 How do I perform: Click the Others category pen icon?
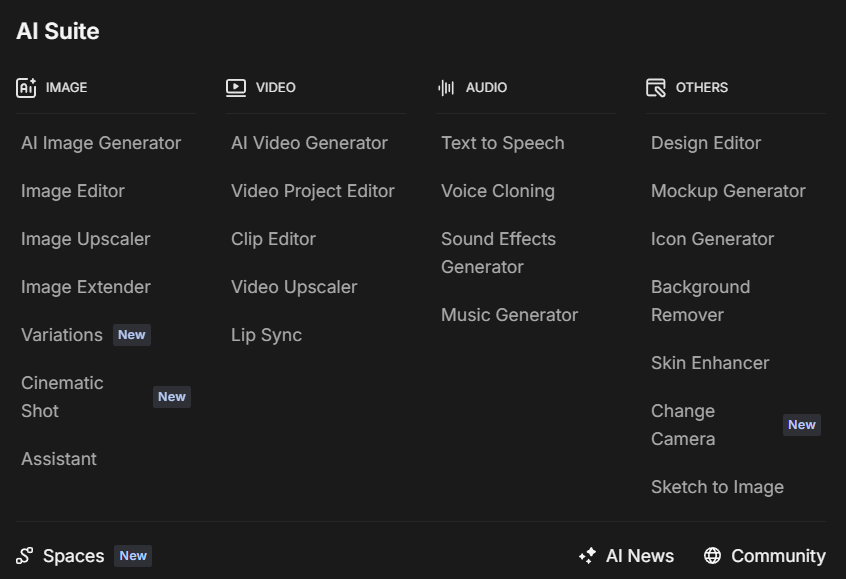656,87
